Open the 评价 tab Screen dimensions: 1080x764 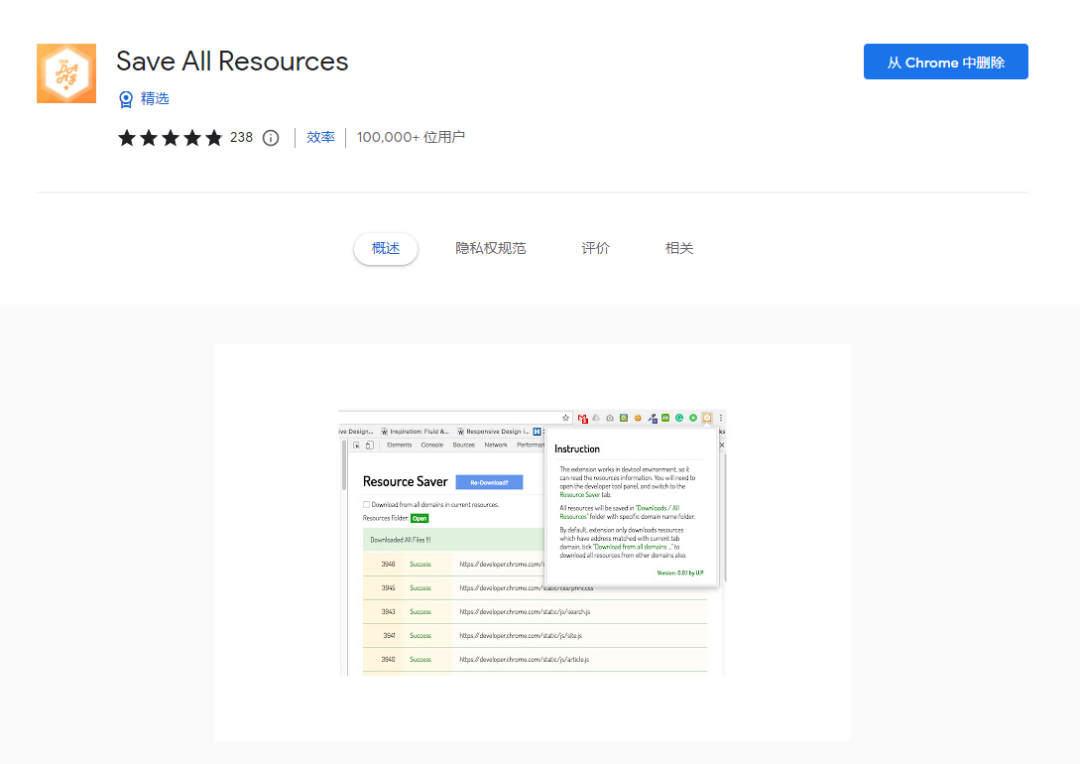click(x=595, y=248)
